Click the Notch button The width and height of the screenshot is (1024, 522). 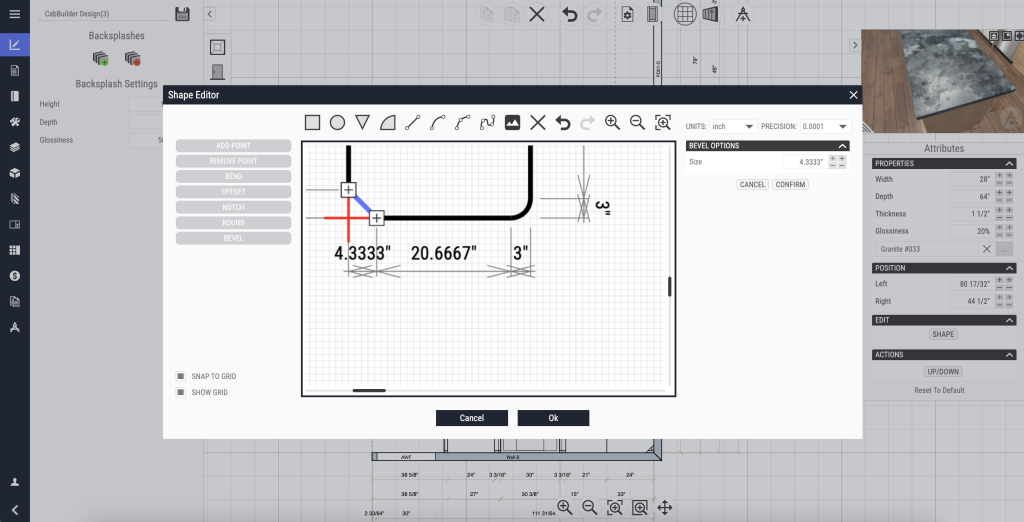click(x=233, y=207)
